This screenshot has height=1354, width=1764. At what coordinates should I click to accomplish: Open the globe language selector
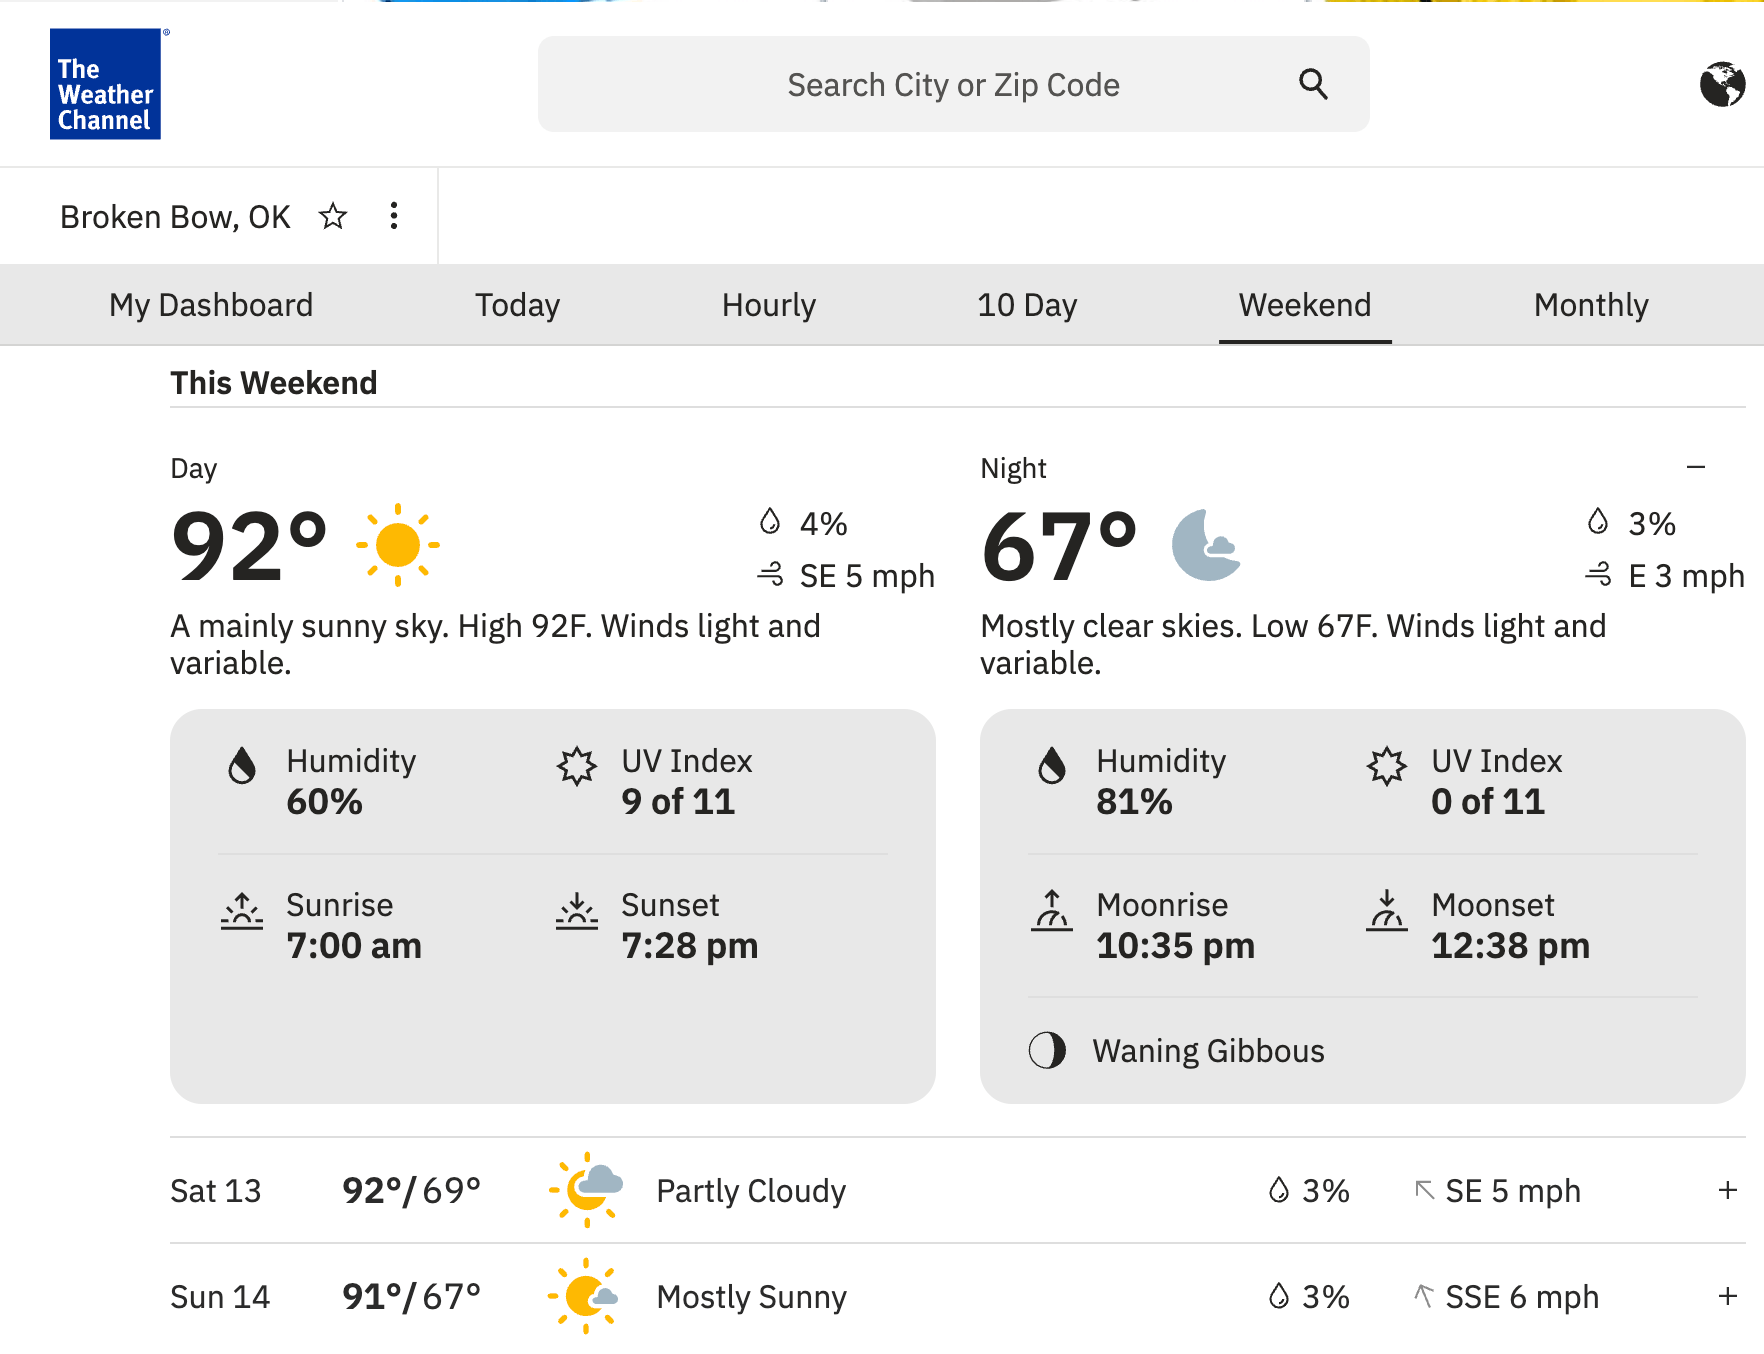coord(1722,84)
